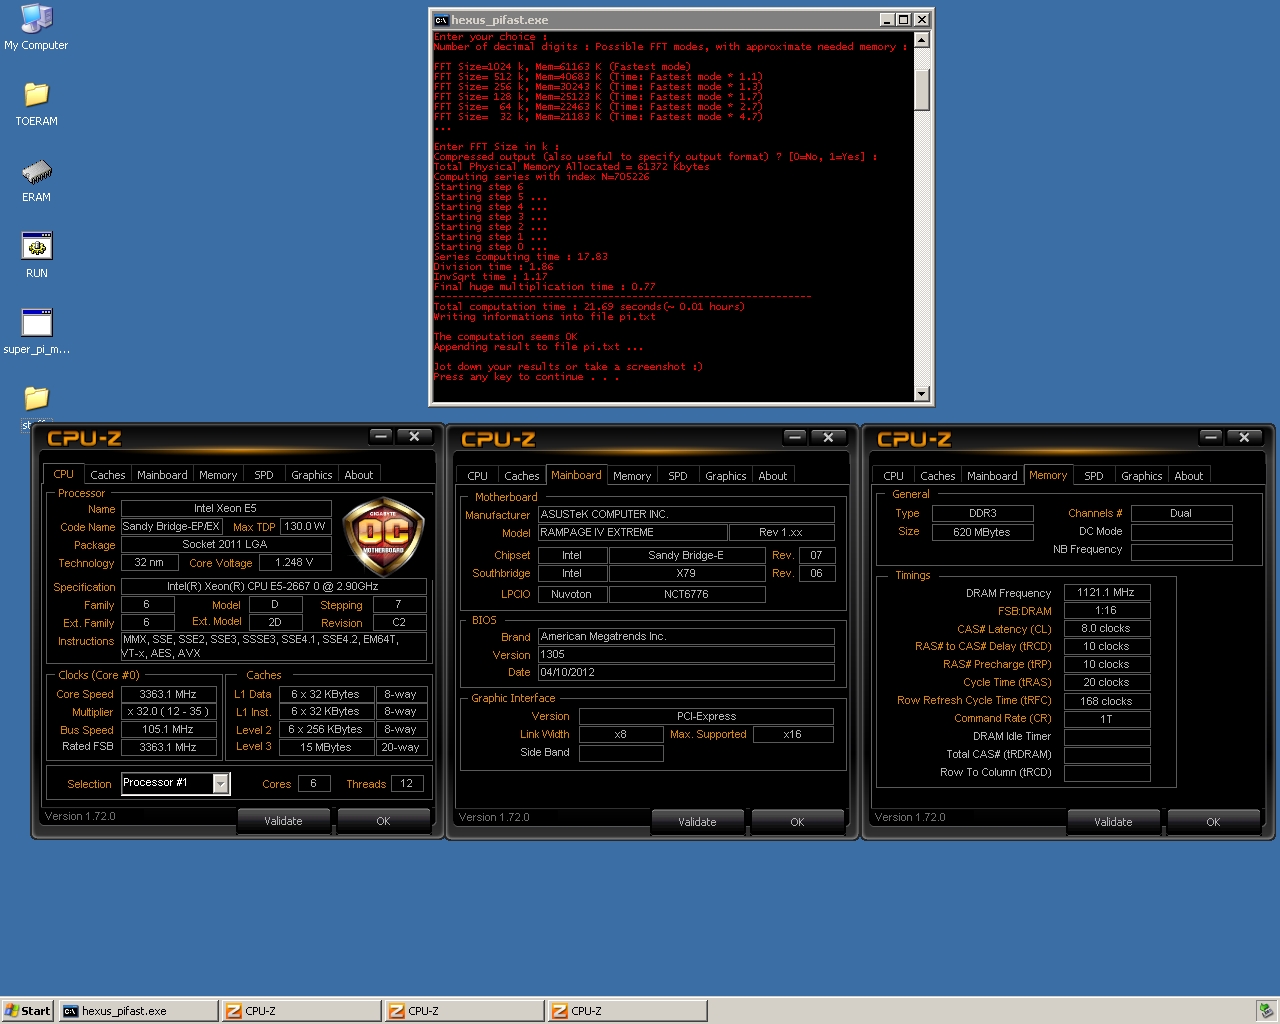Screen dimensions: 1280x1024
Task: Select SPD tab in middle CPU-Z window
Action: [678, 476]
